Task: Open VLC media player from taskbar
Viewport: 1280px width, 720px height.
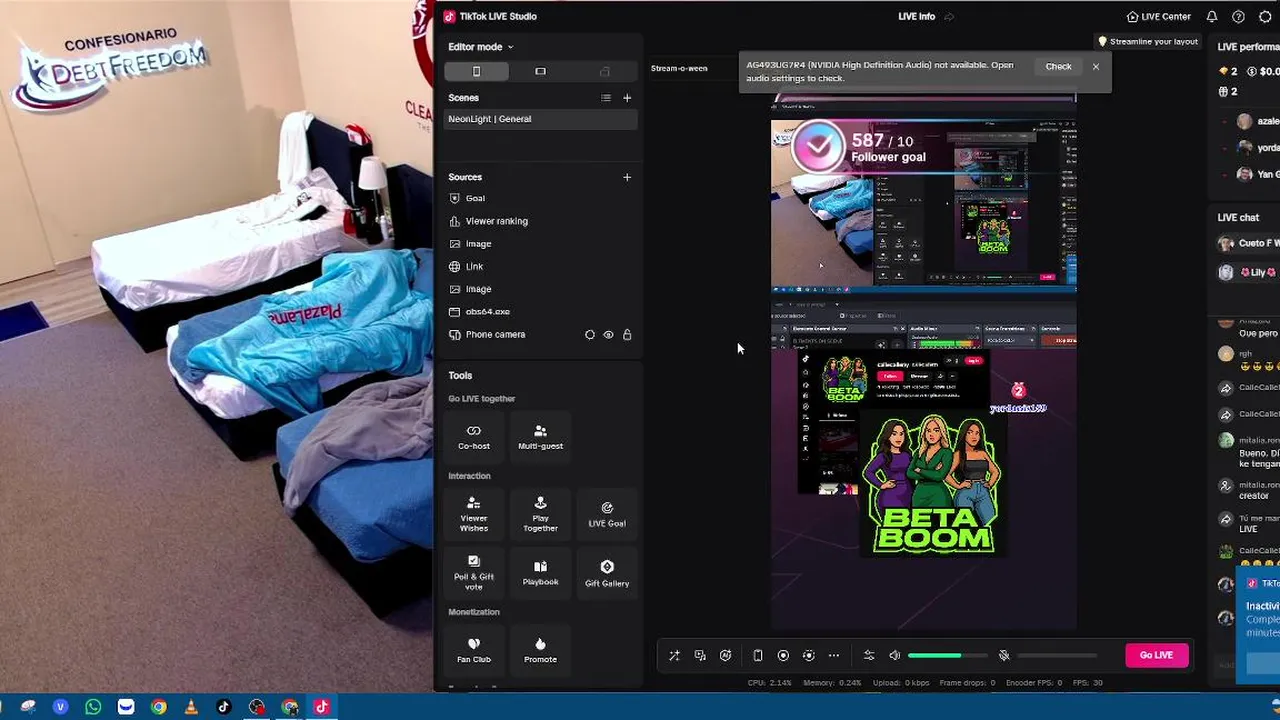Action: [x=191, y=707]
